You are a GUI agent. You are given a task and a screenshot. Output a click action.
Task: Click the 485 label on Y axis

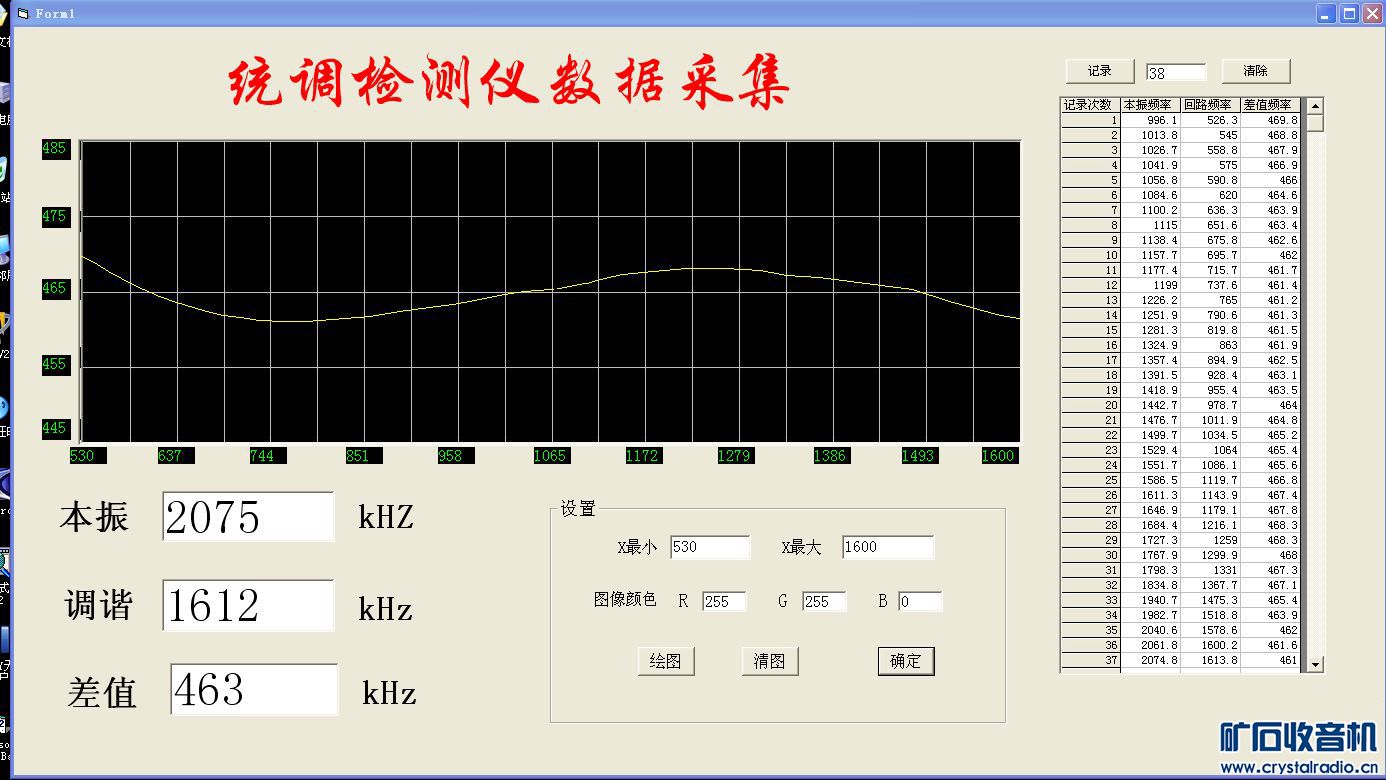pyautogui.click(x=54, y=148)
